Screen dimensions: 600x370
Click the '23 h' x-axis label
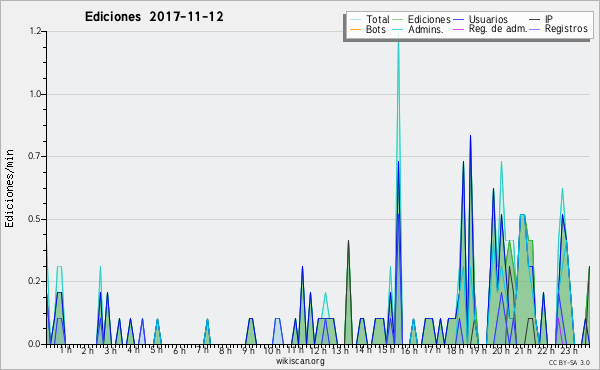569,350
